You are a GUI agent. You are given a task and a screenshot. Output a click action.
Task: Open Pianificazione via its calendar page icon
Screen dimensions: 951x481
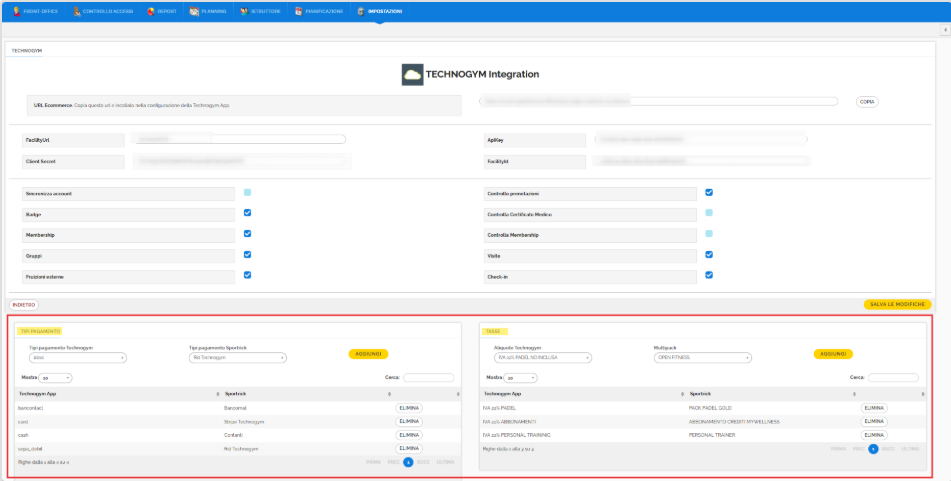click(x=298, y=11)
